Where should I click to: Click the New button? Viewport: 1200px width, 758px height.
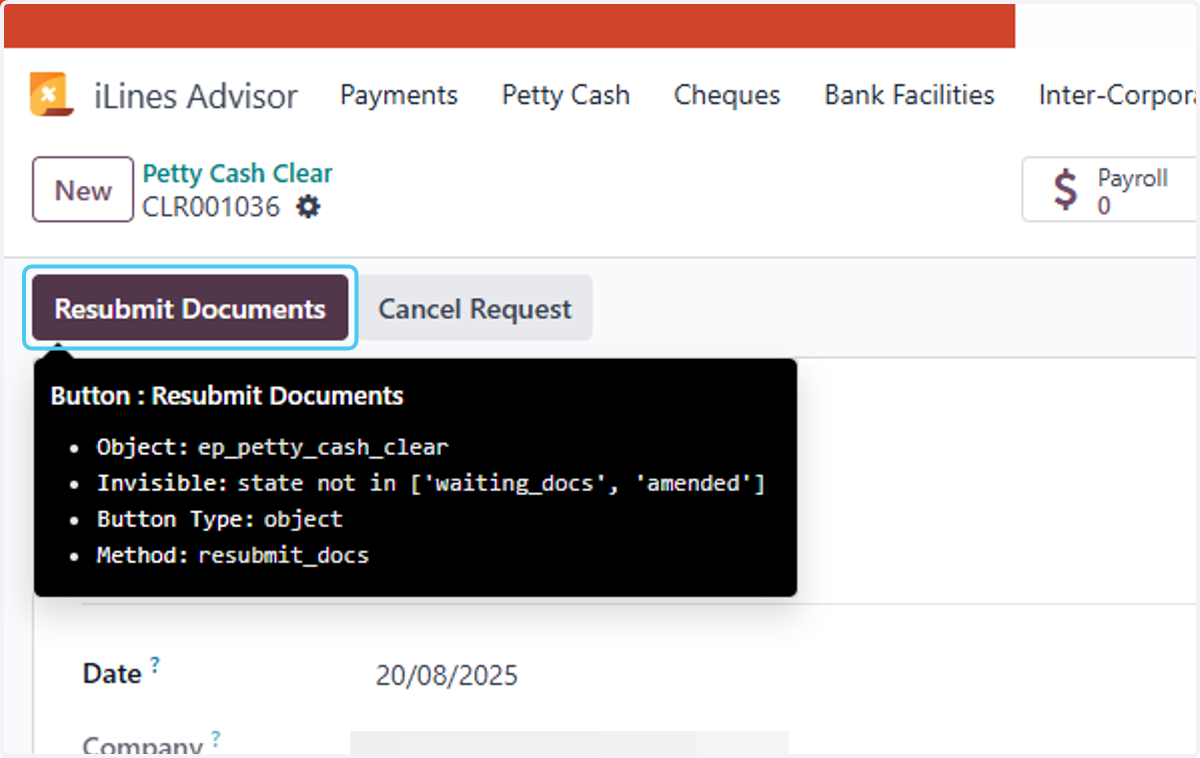coord(83,189)
